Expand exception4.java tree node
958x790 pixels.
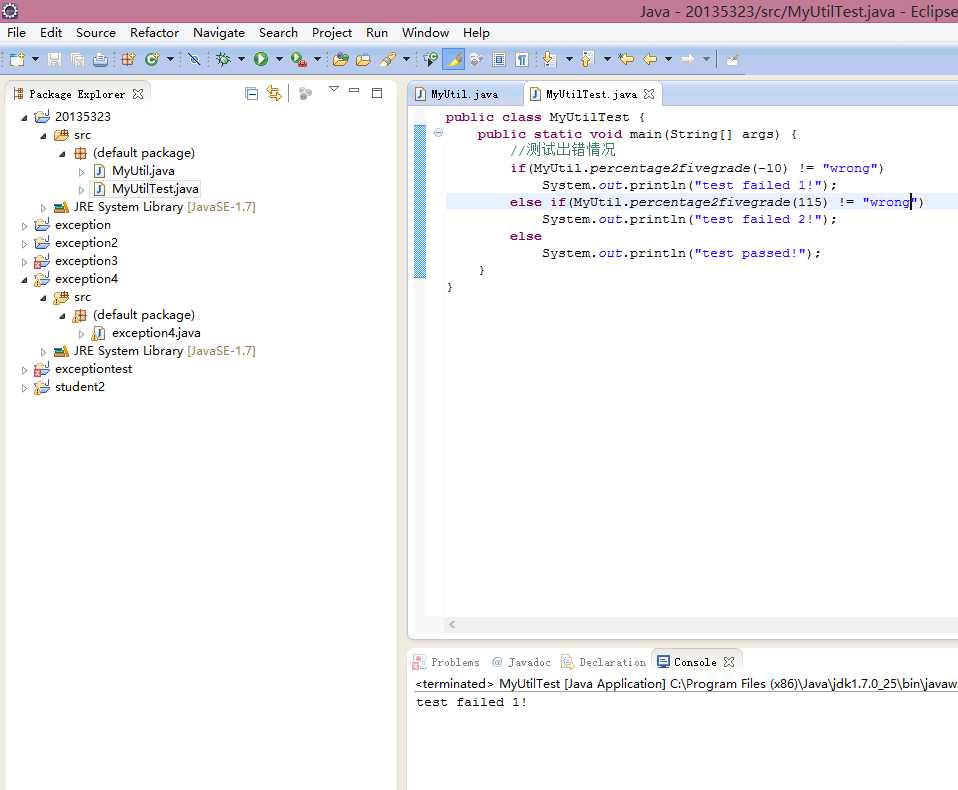(81, 334)
